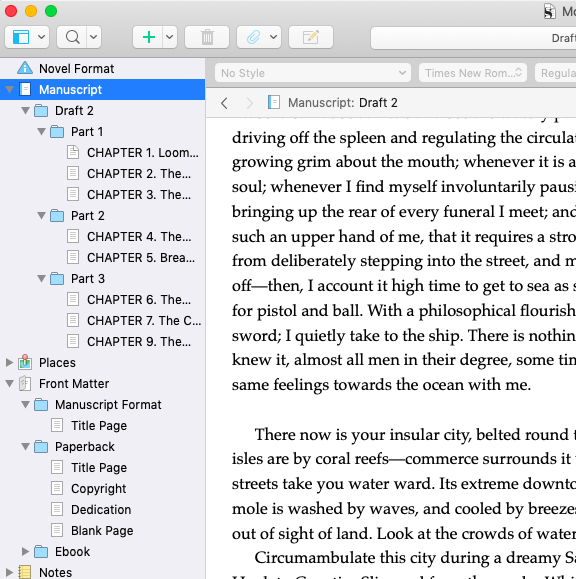Screen dimensions: 576x579
Task: Open CHAPTER 1. Loom... document
Action: tap(143, 153)
